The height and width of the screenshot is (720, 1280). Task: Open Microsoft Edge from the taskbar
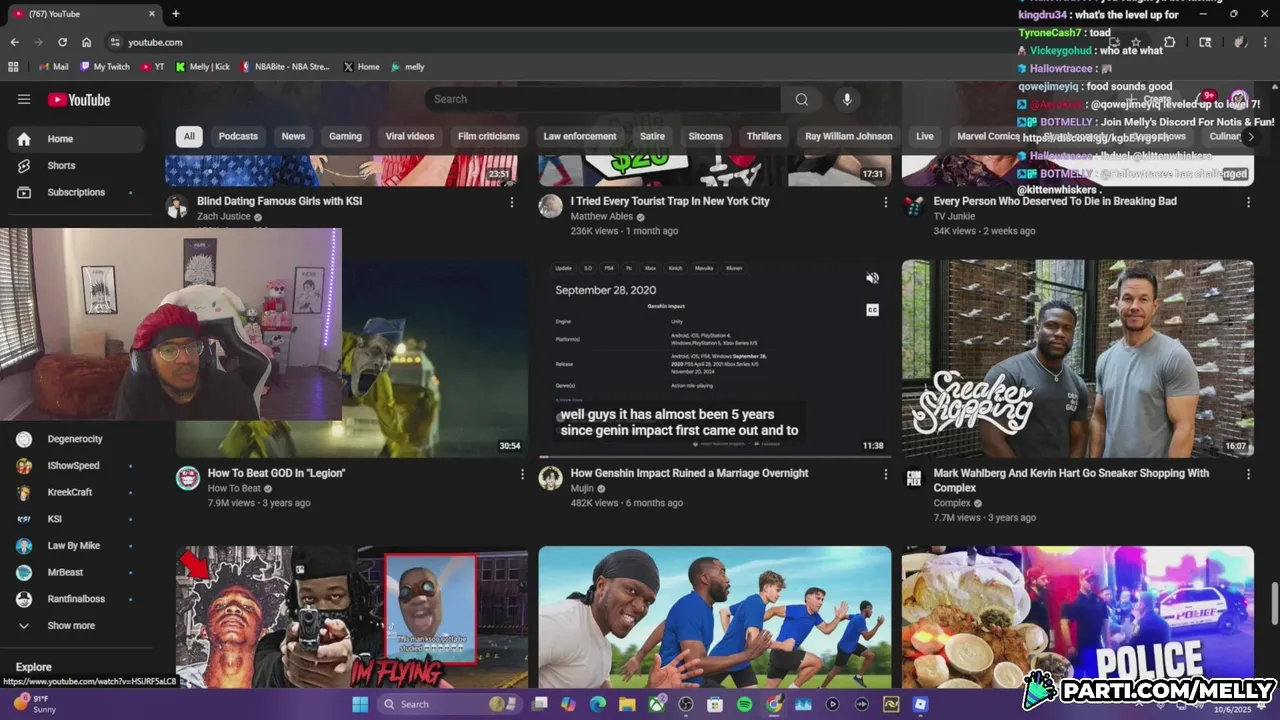pos(597,704)
